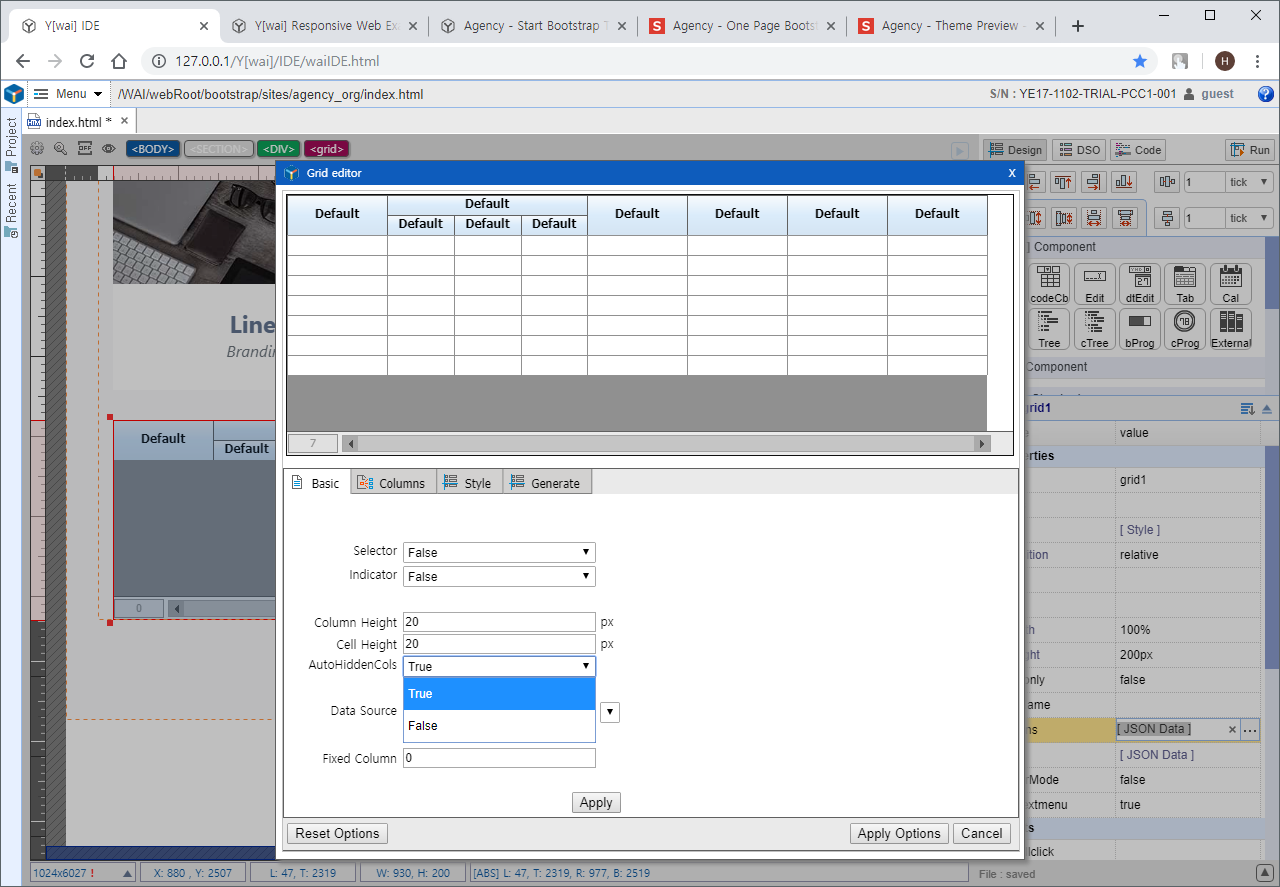This screenshot has width=1280, height=887.
Task: Expand the Indicator dropdown
Action: pyautogui.click(x=499, y=576)
